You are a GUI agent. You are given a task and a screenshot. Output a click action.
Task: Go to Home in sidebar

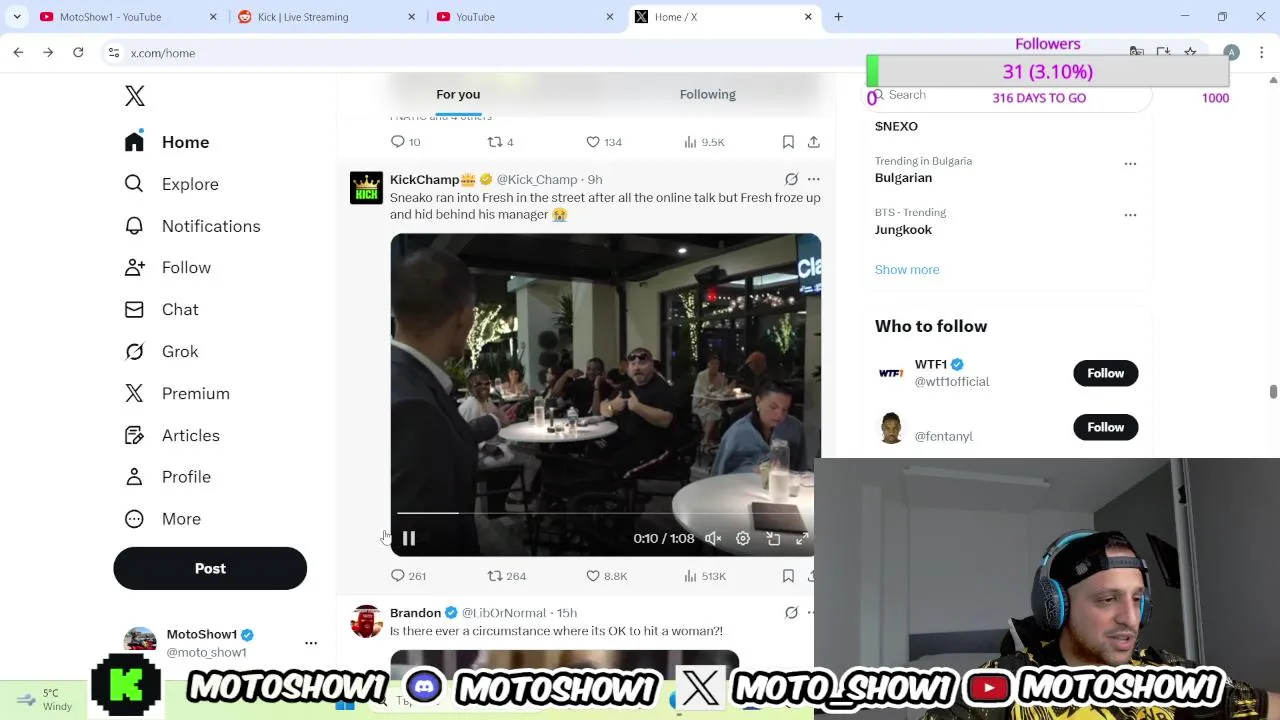click(x=167, y=142)
